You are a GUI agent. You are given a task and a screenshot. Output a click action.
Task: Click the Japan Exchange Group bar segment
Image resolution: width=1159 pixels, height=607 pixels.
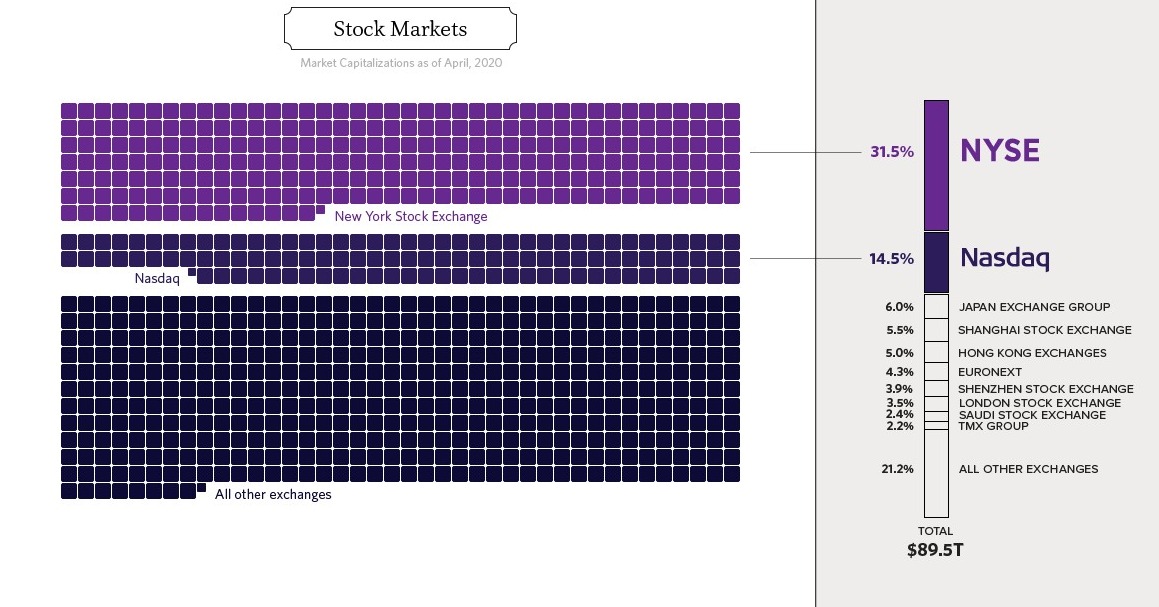[936, 306]
